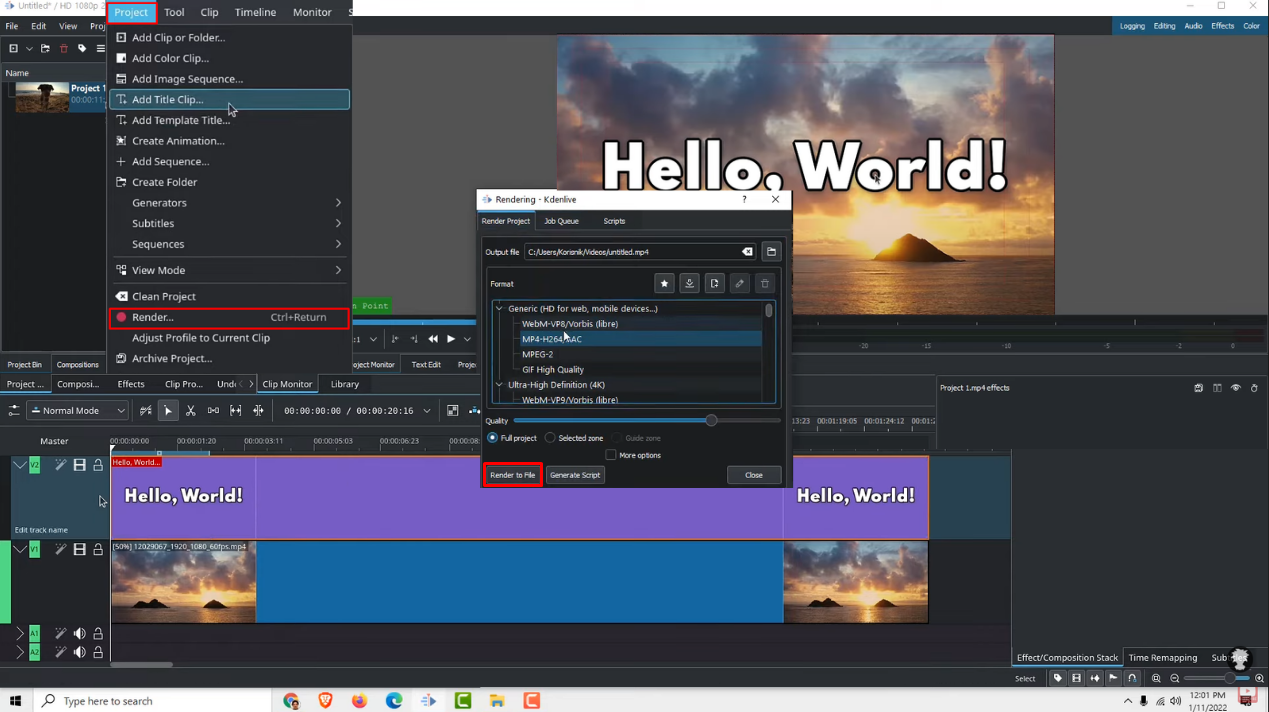Screen dimensions: 1269x712
Task: Open track V1 effects wand icon
Action: [60, 549]
